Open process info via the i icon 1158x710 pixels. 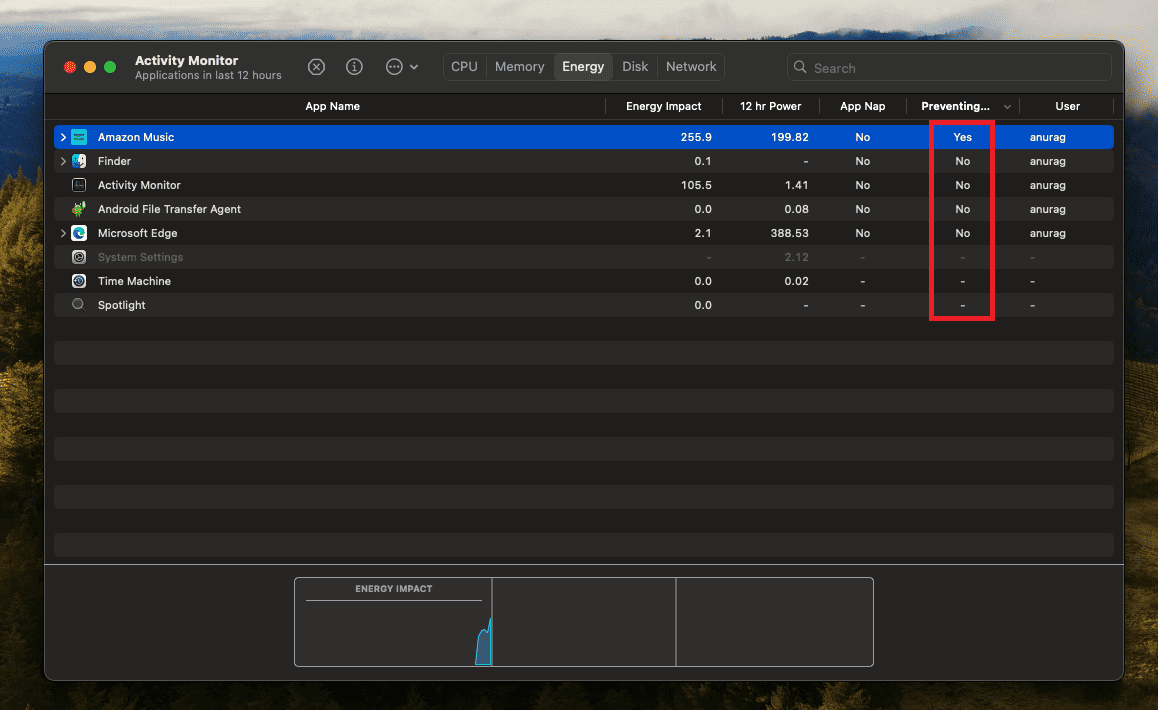pyautogui.click(x=354, y=67)
